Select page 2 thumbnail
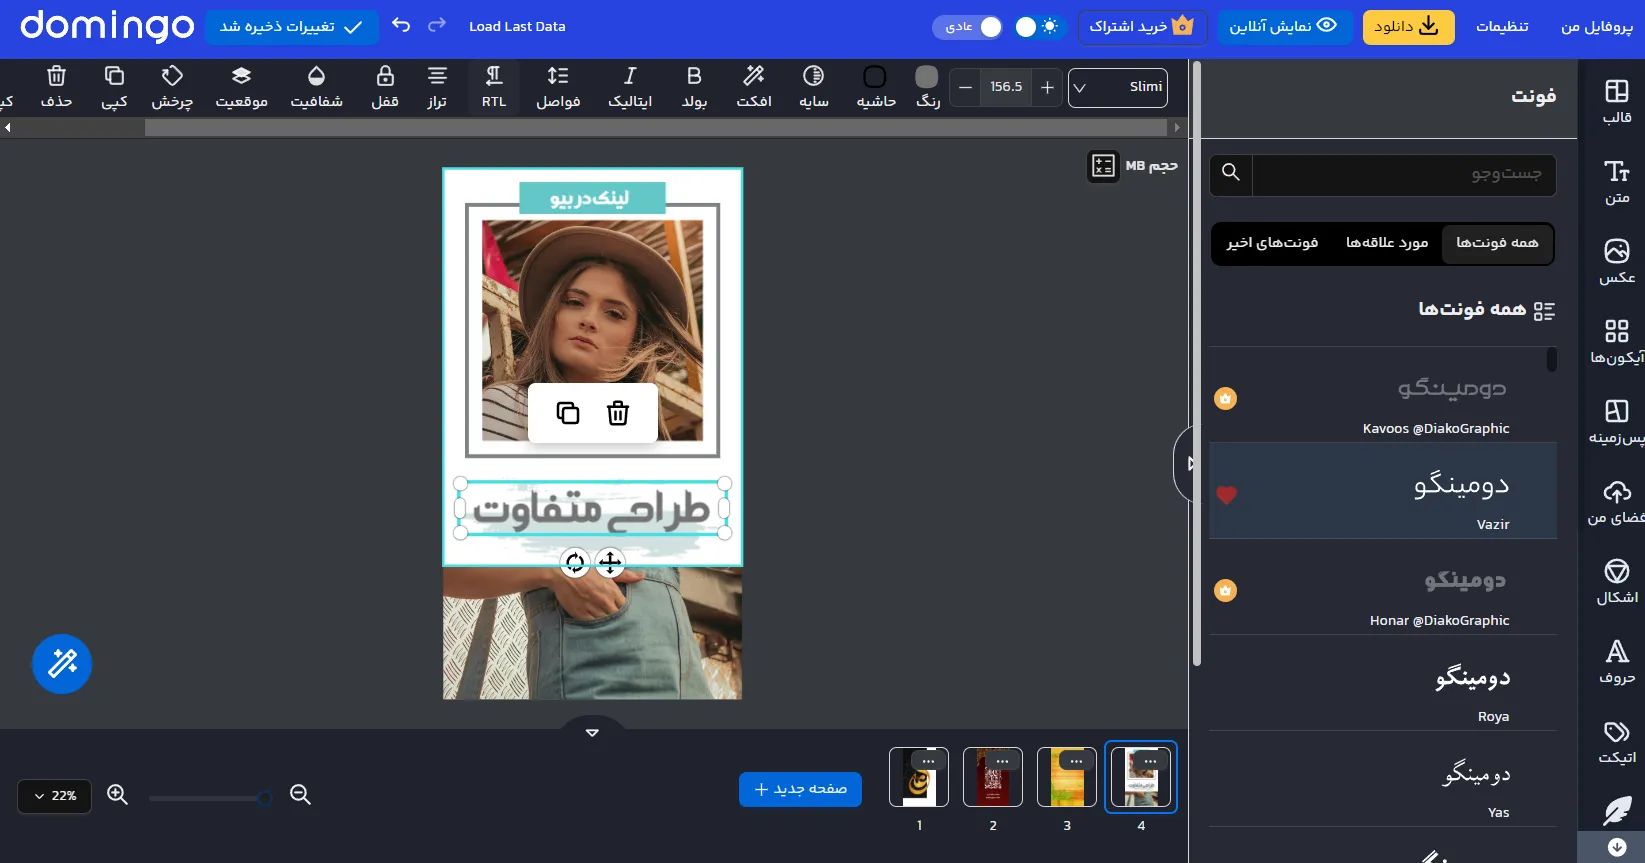The width and height of the screenshot is (1645, 863). [993, 777]
